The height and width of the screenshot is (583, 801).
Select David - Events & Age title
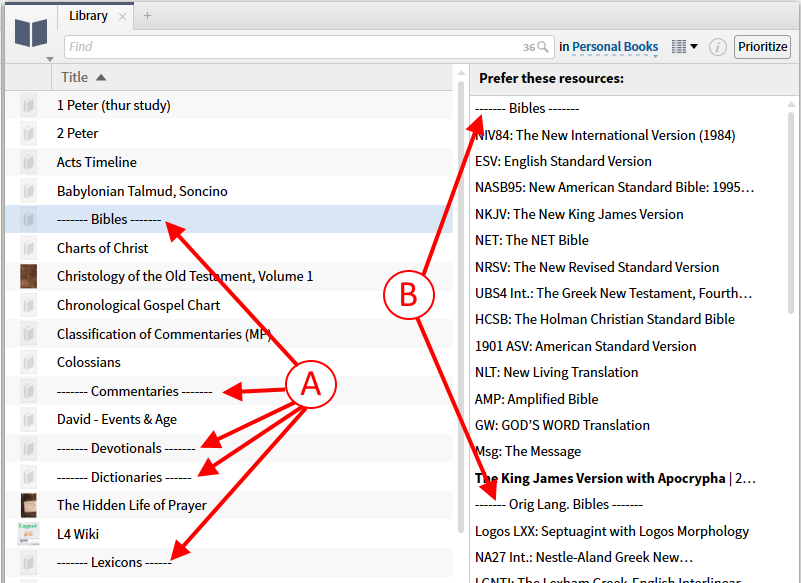pyautogui.click(x=116, y=419)
